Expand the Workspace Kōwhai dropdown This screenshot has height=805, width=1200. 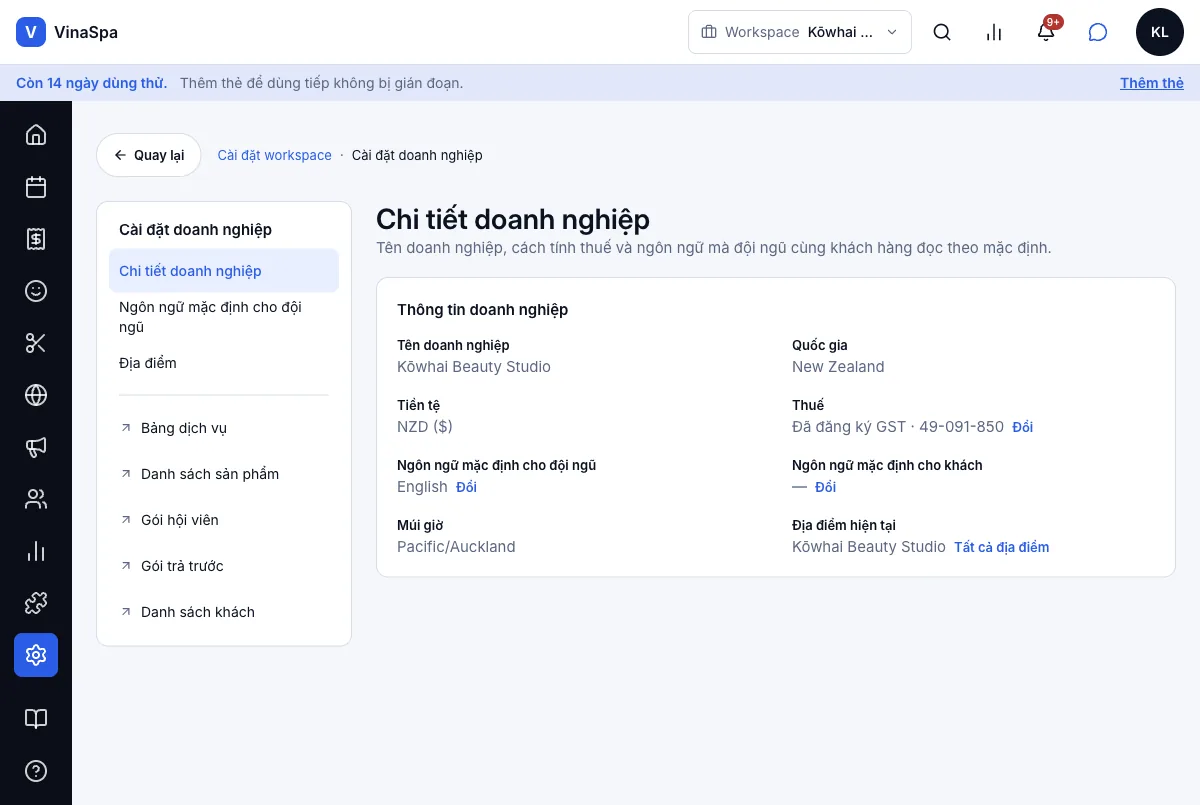coord(800,32)
